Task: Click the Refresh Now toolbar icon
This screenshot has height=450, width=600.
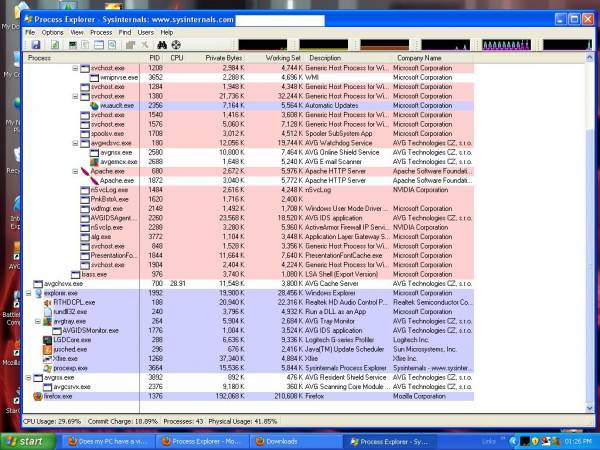Action: coord(55,45)
